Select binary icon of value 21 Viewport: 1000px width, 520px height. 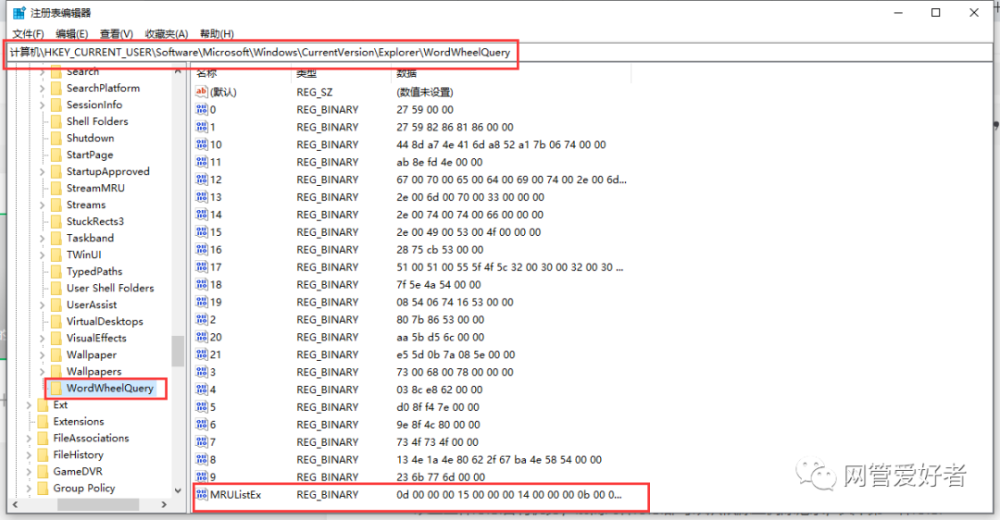tap(202, 354)
